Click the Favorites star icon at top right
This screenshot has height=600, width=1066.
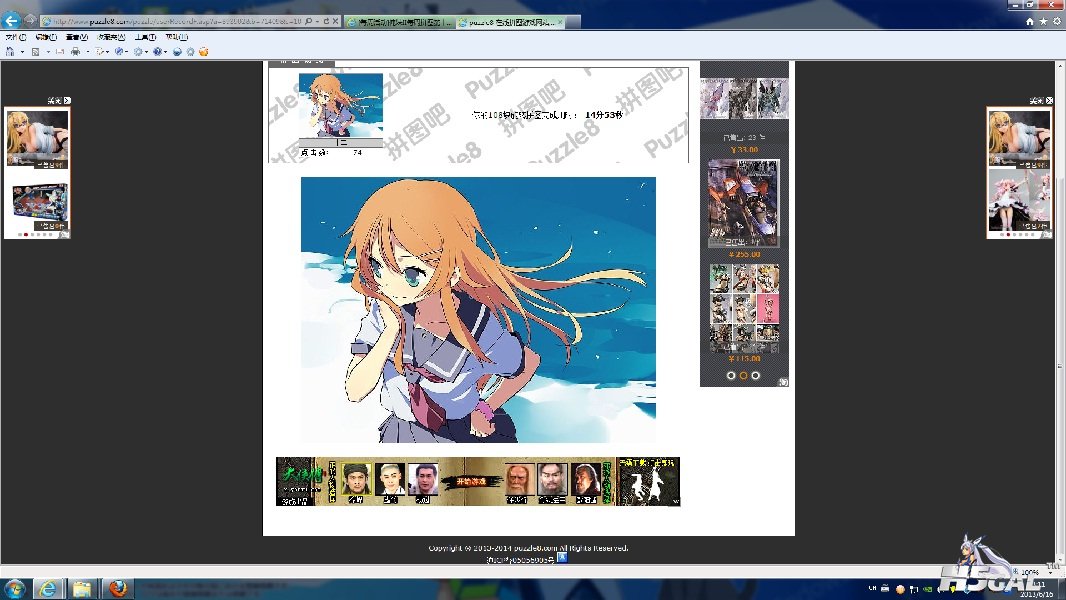1044,22
